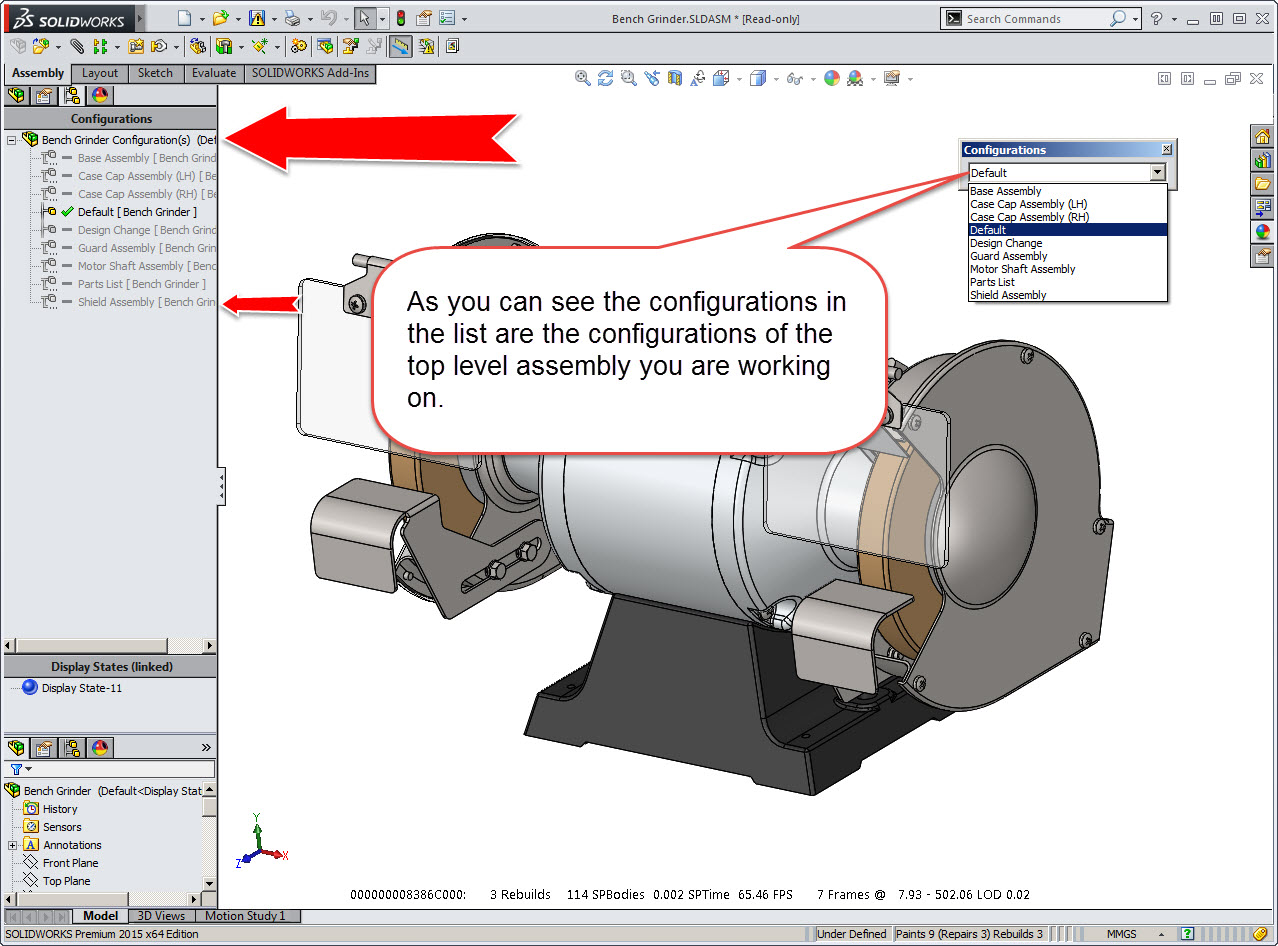Switch to the Assembly tab
1278x946 pixels.
coord(38,73)
